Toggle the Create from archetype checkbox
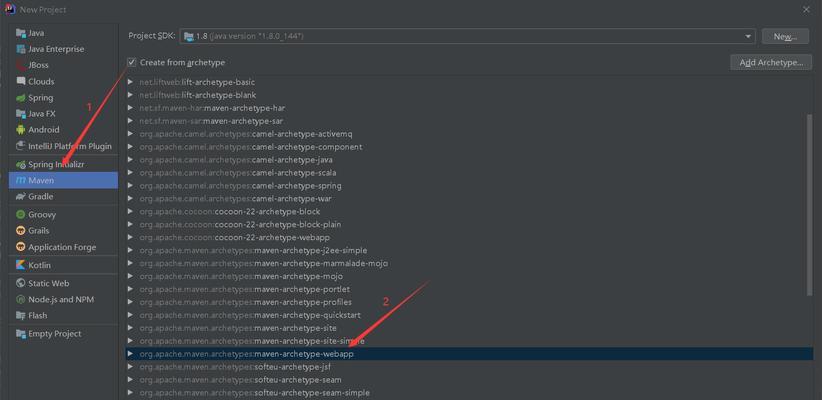This screenshot has height=400, width=822. tap(132, 62)
